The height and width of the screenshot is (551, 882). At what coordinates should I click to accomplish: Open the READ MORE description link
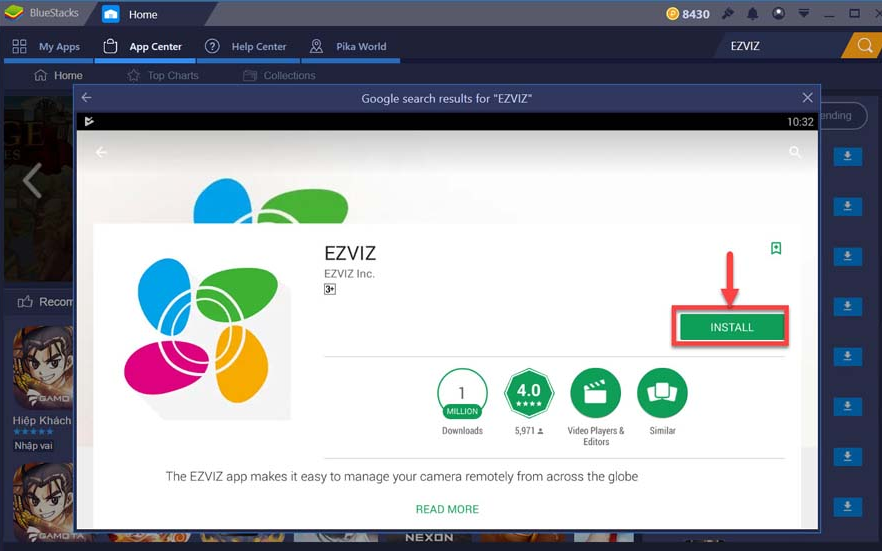pyautogui.click(x=447, y=509)
